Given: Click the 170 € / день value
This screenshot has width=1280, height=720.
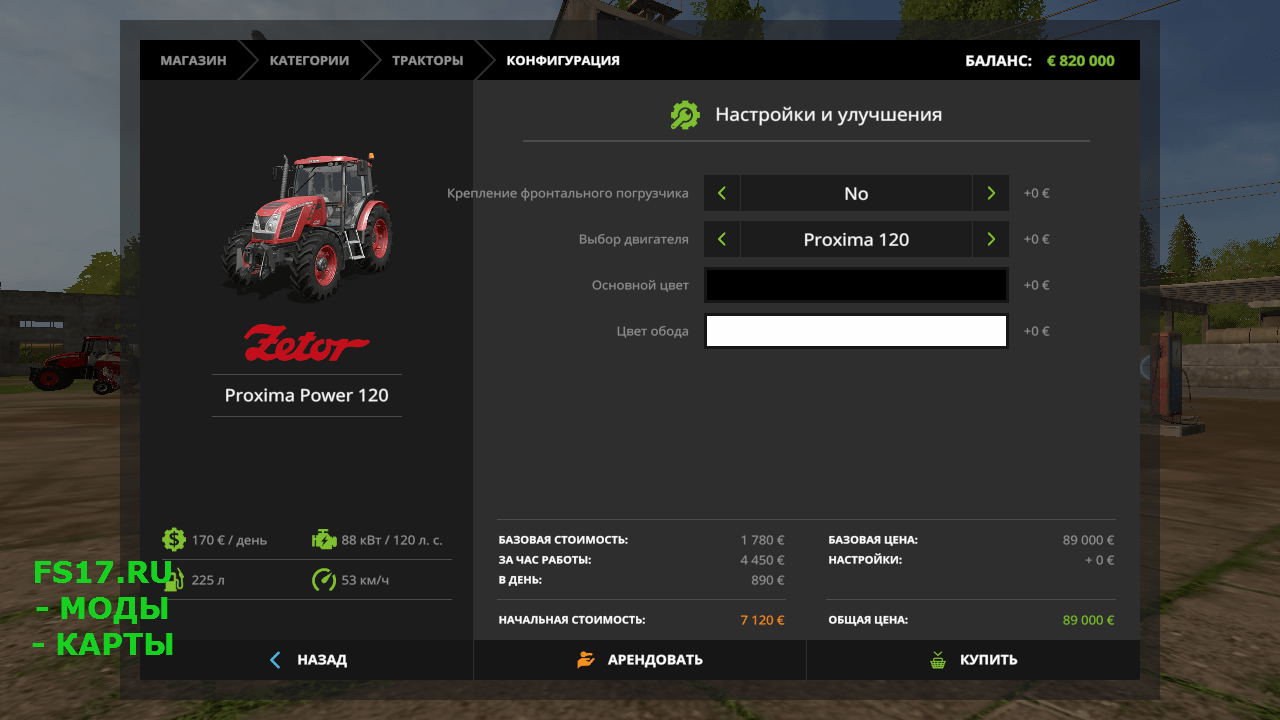Looking at the screenshot, I should (229, 540).
